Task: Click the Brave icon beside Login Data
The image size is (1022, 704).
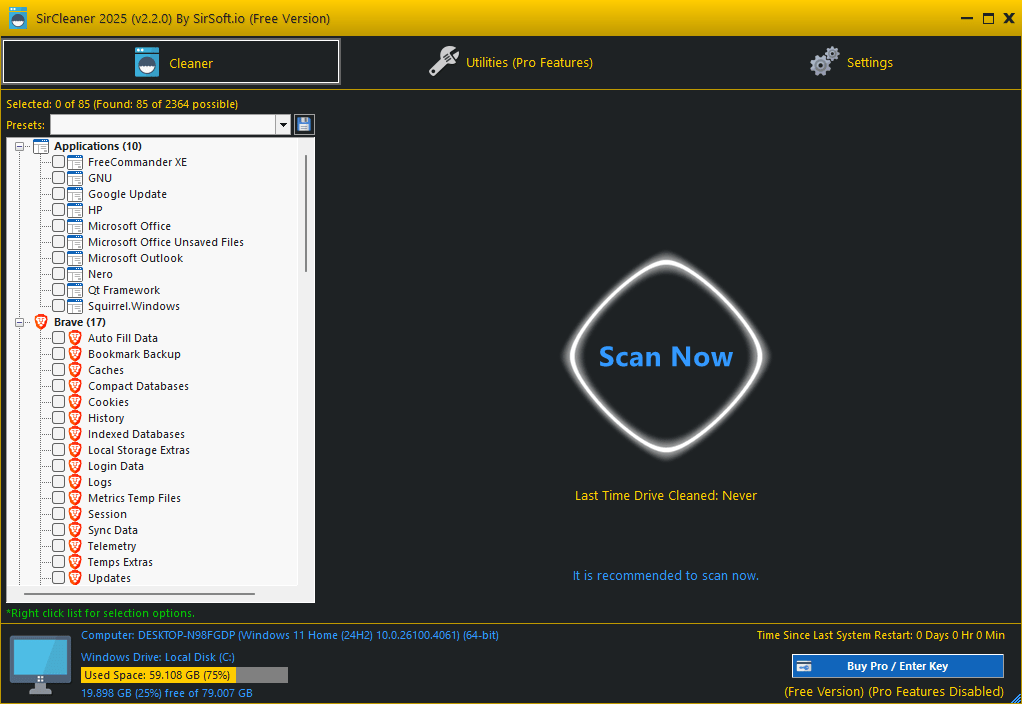Action: click(x=75, y=466)
